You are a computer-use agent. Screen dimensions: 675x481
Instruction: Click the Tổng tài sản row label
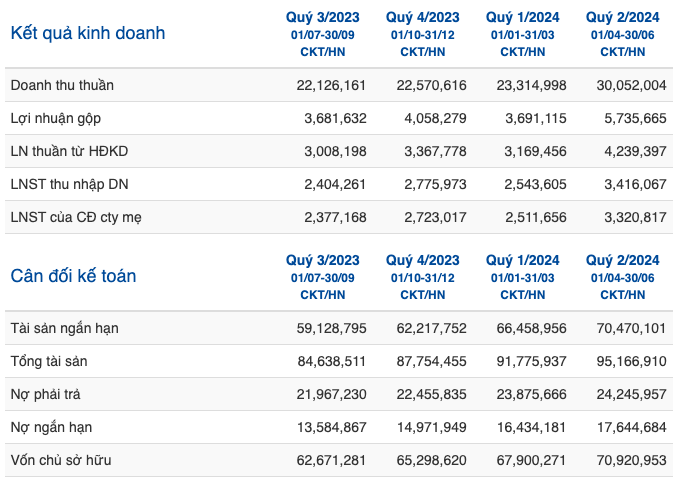pyautogui.click(x=49, y=361)
